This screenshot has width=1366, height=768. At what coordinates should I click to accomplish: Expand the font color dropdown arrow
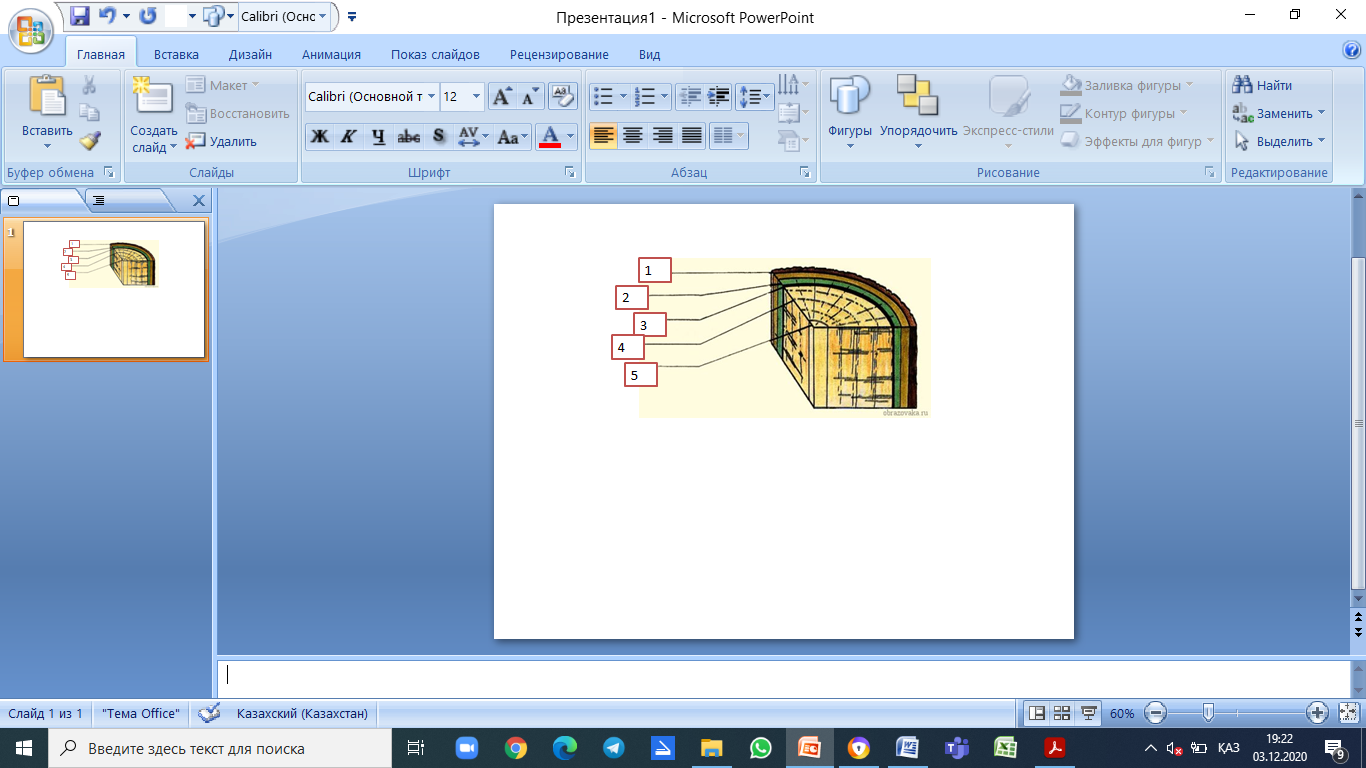[x=571, y=136]
